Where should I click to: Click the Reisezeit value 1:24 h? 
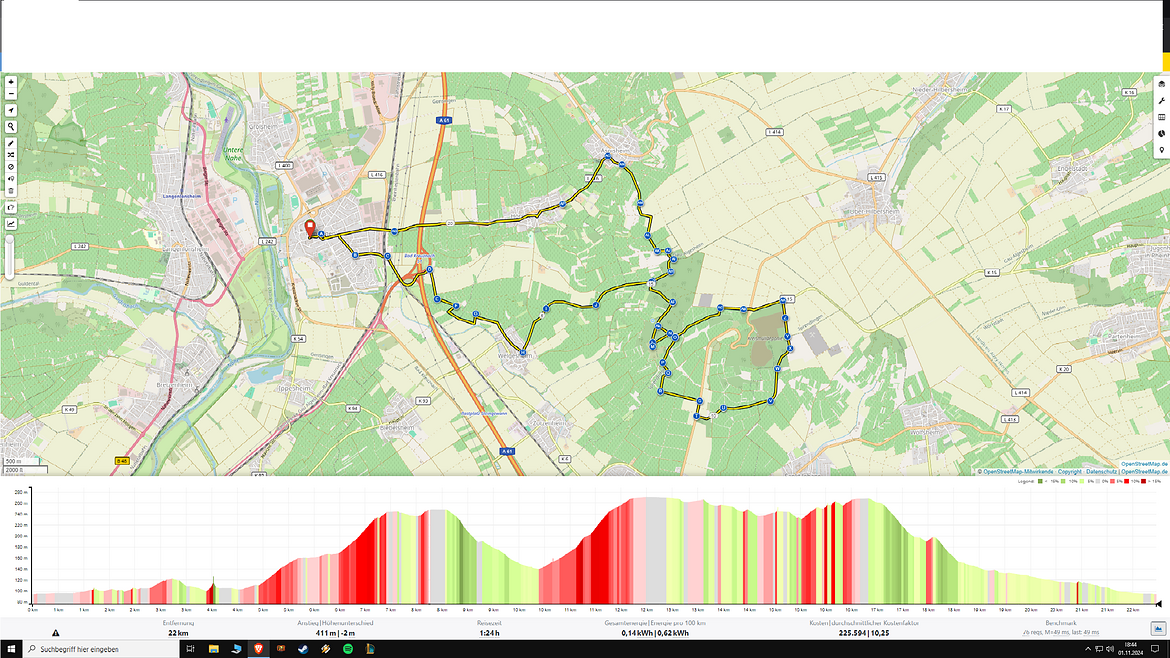[x=489, y=633]
